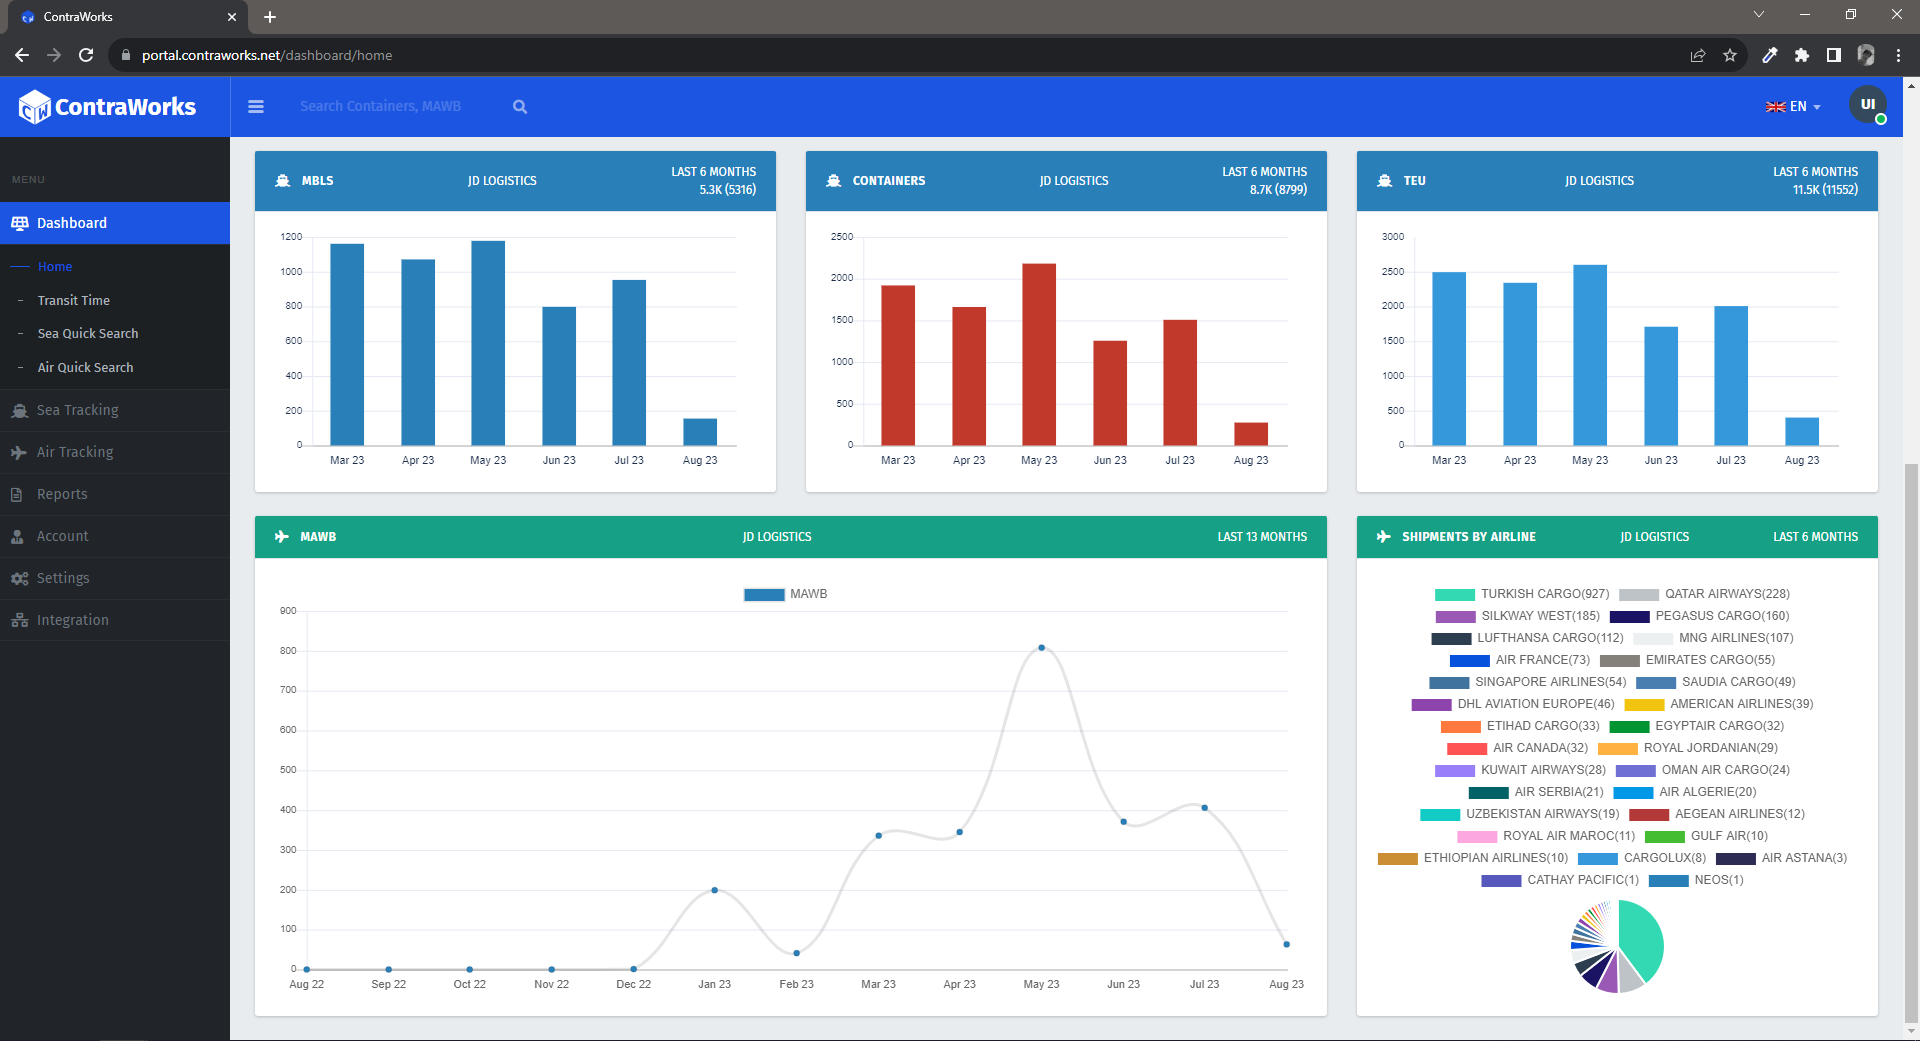Open Transit Time page

[x=74, y=301]
